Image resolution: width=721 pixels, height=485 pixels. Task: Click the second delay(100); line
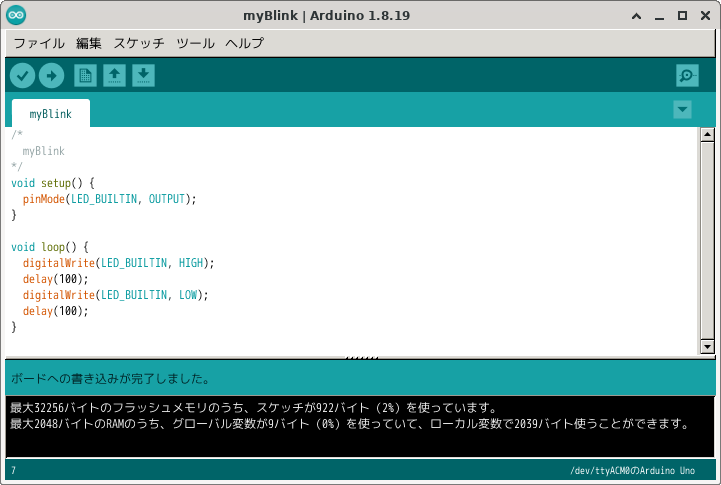[56, 311]
